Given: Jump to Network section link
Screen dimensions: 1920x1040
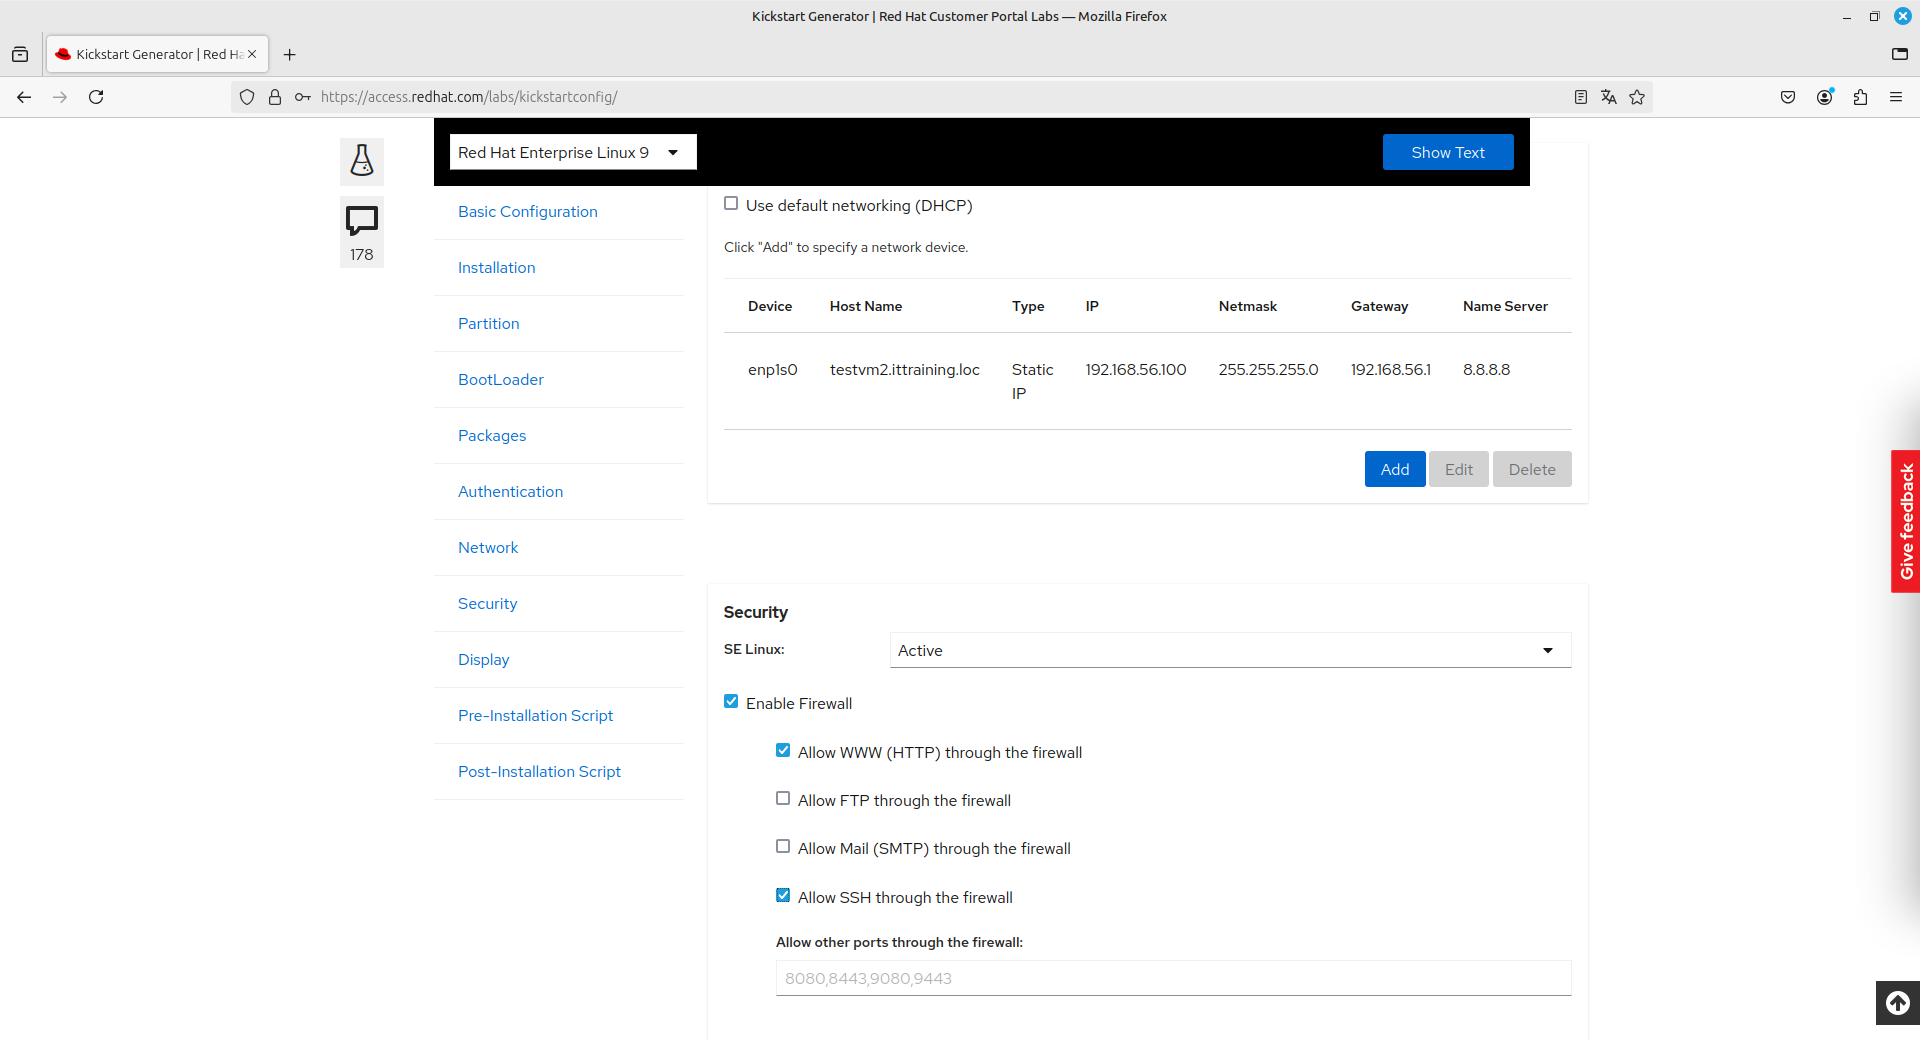Looking at the screenshot, I should (x=488, y=548).
